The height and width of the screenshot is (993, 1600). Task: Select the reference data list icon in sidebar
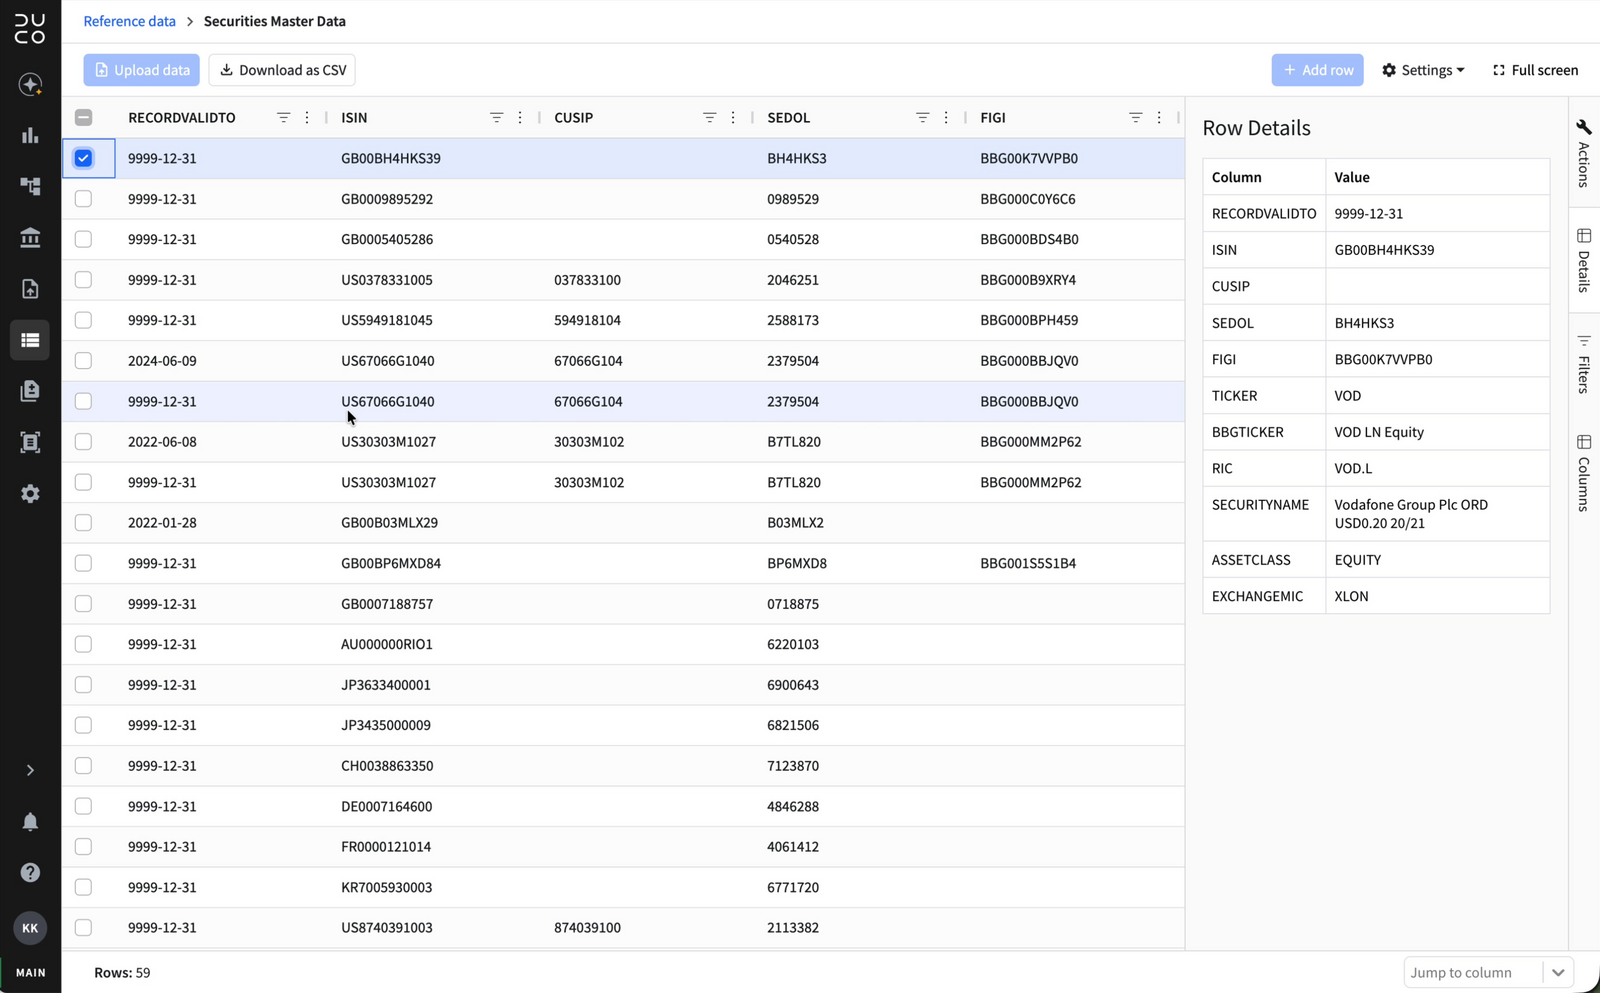[x=30, y=340]
